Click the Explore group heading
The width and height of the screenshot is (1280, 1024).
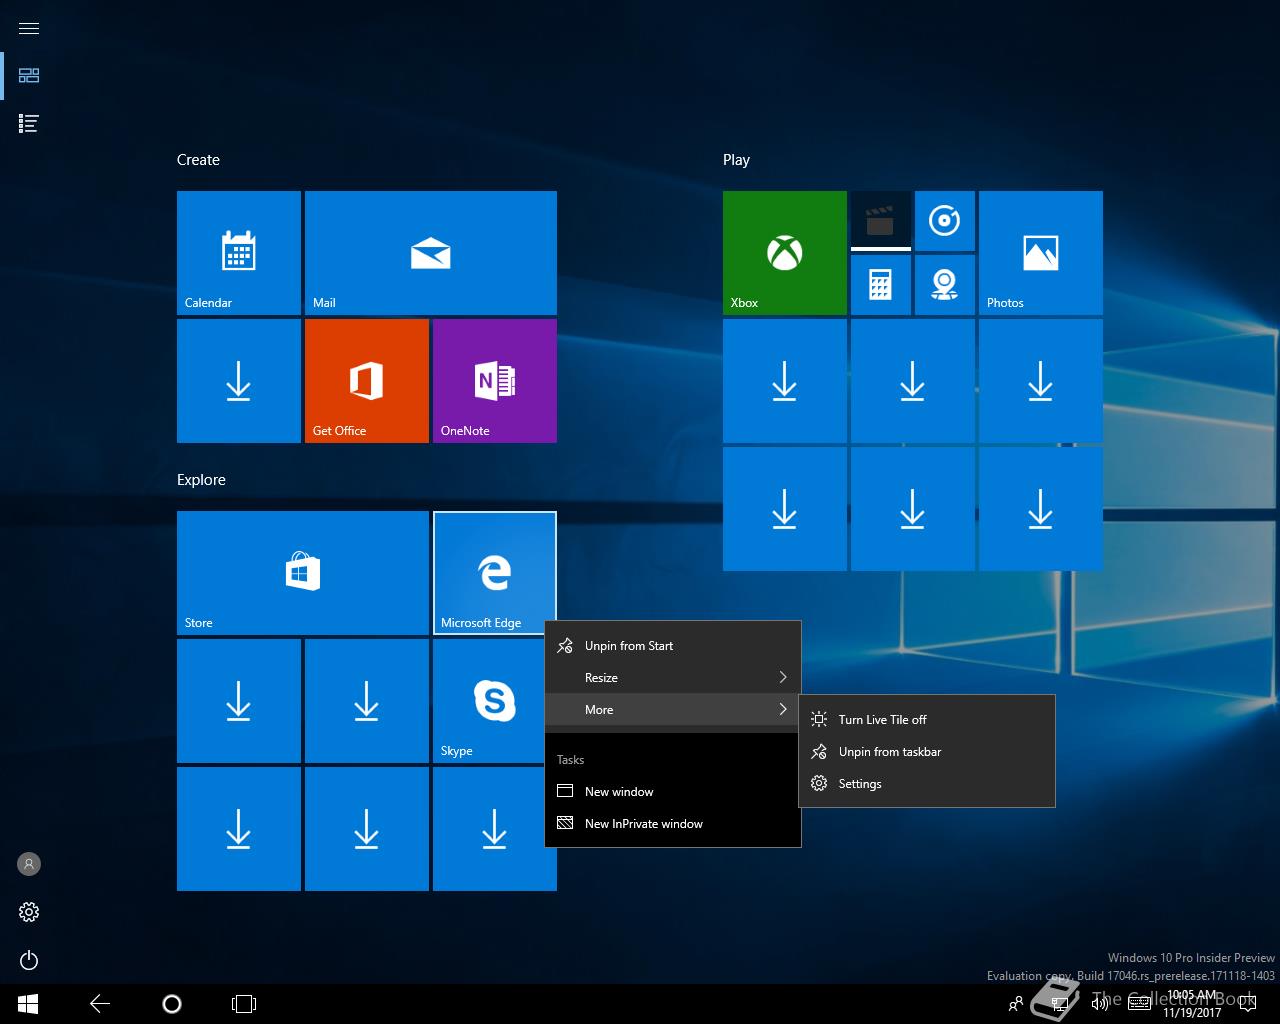click(x=201, y=480)
